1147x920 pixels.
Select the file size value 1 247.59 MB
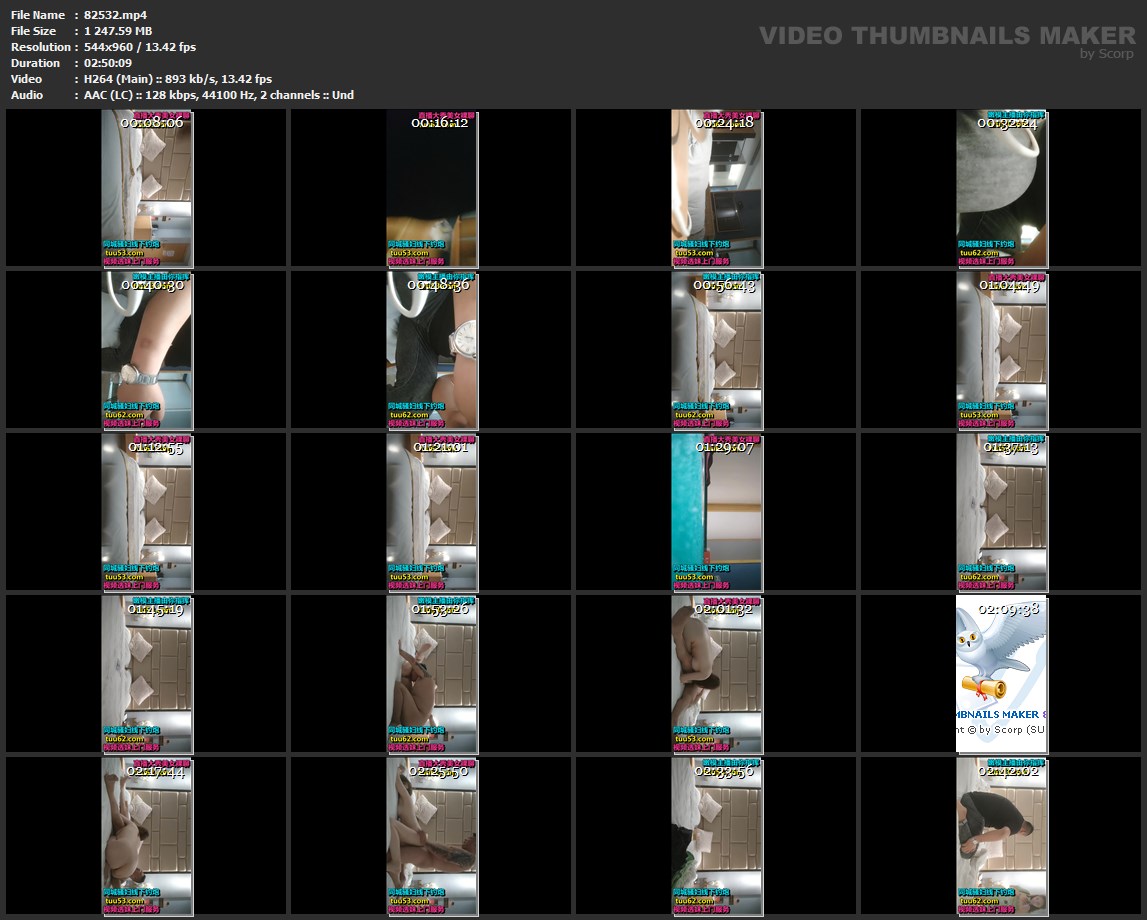tap(118, 31)
